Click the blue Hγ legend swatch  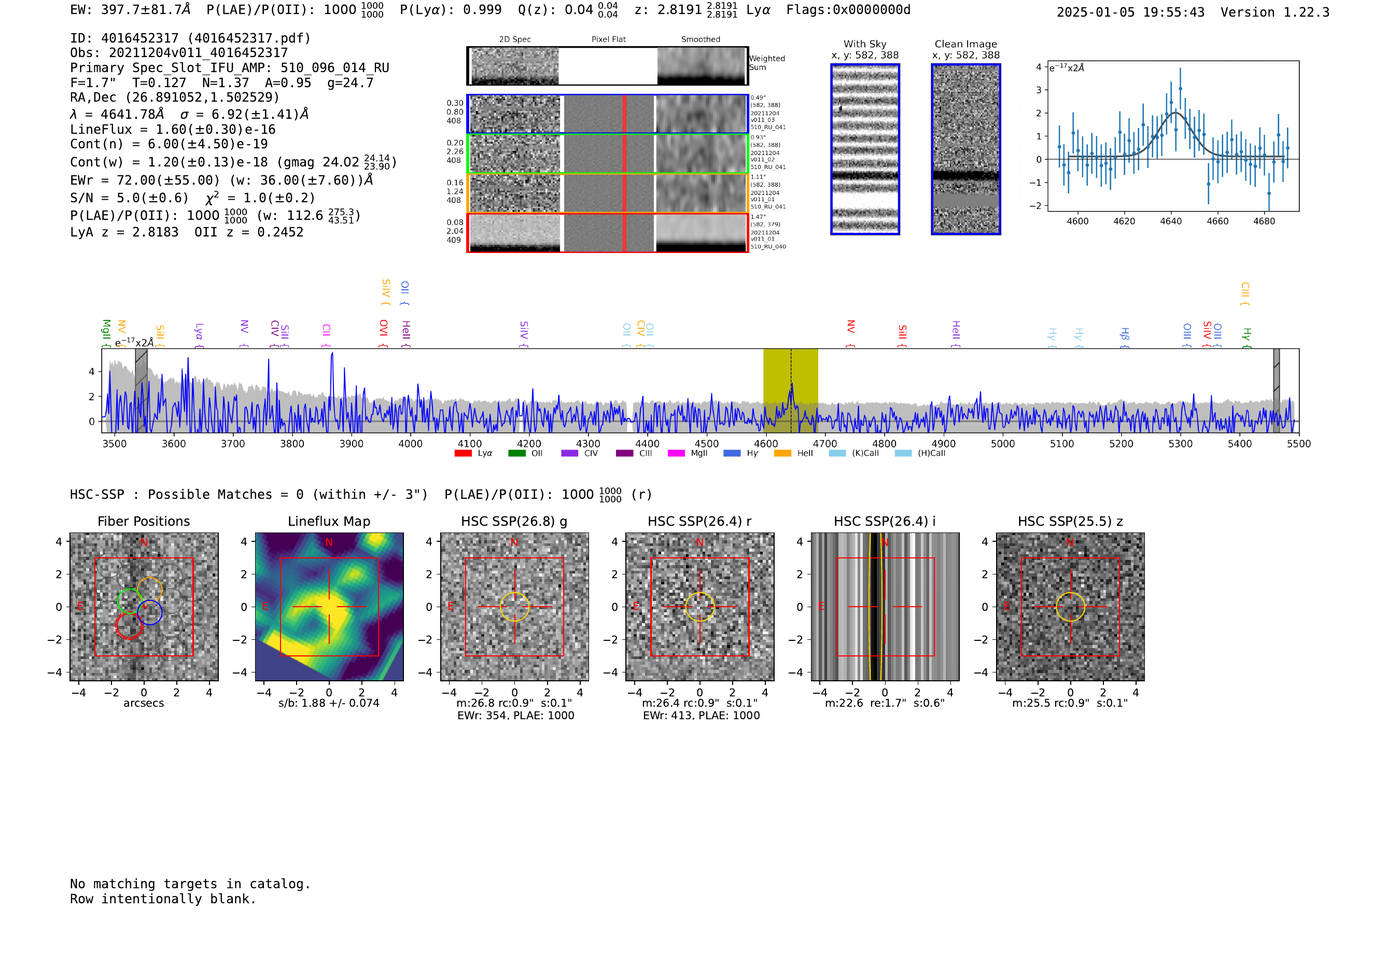[x=732, y=454]
